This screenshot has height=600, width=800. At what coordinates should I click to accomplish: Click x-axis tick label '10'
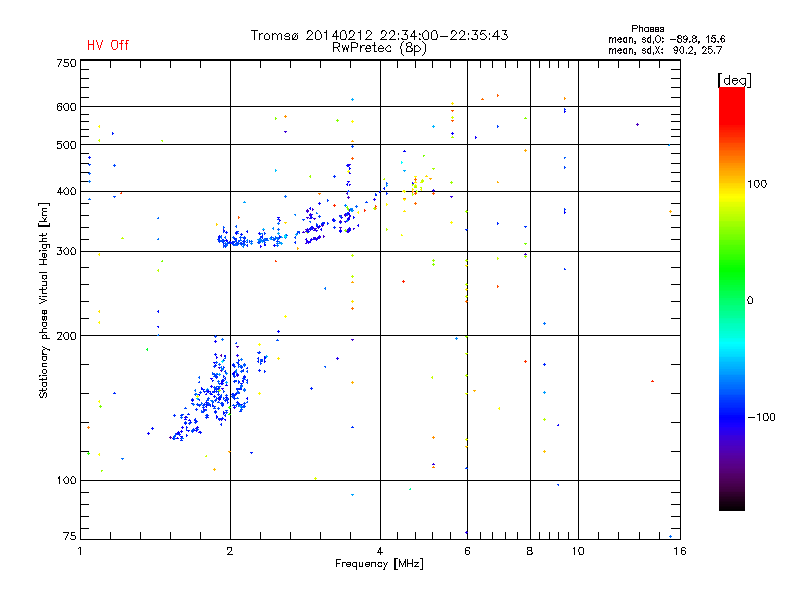pyautogui.click(x=578, y=551)
